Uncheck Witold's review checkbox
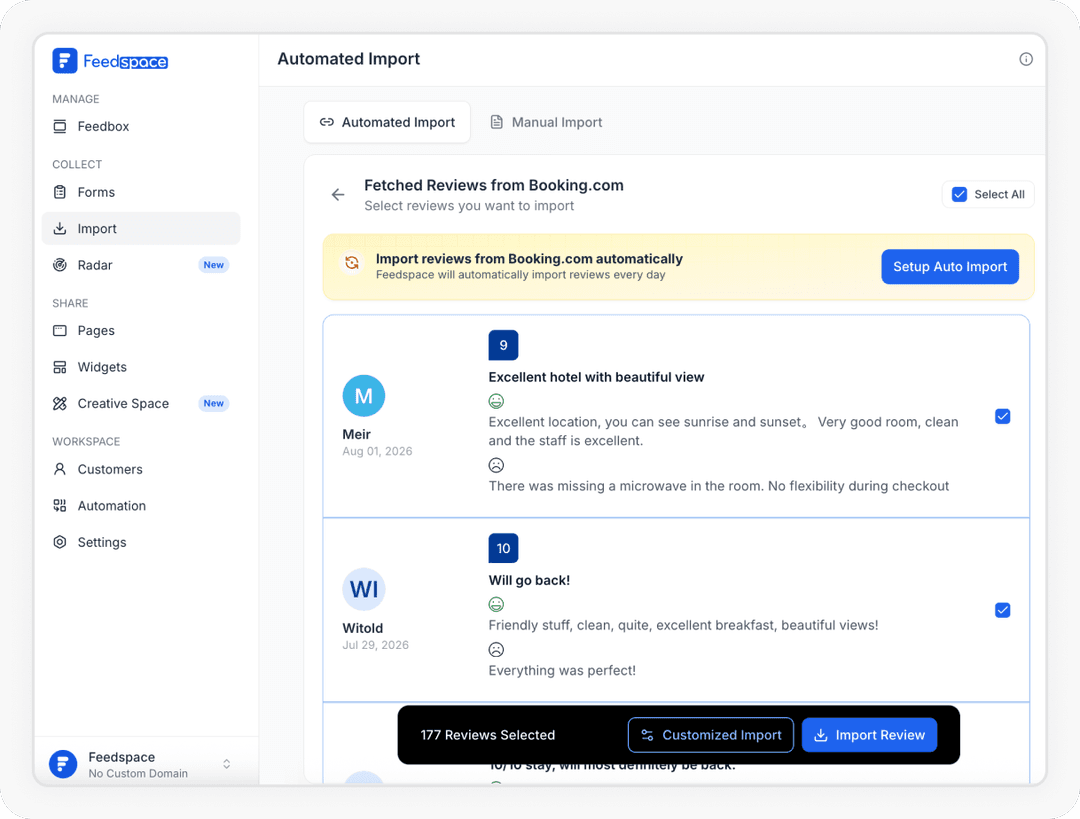The image size is (1080, 819). [1002, 610]
